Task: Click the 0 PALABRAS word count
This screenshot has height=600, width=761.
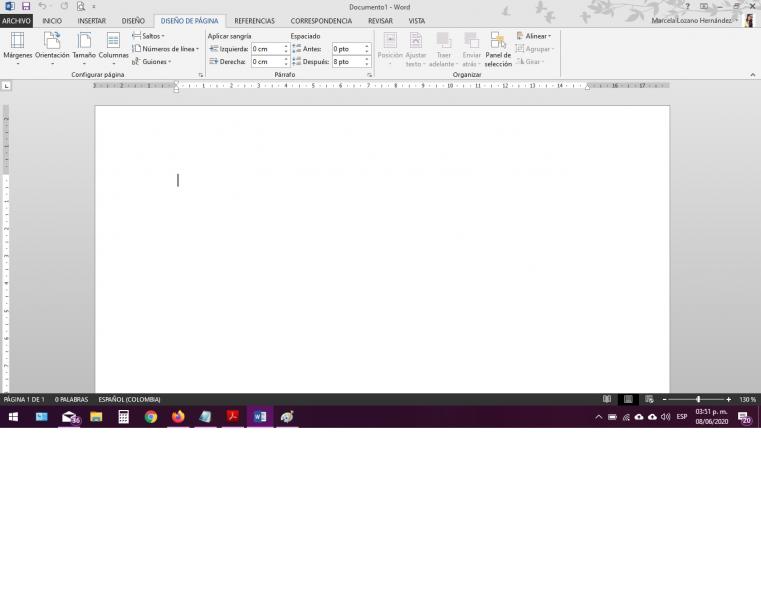Action: pos(71,399)
